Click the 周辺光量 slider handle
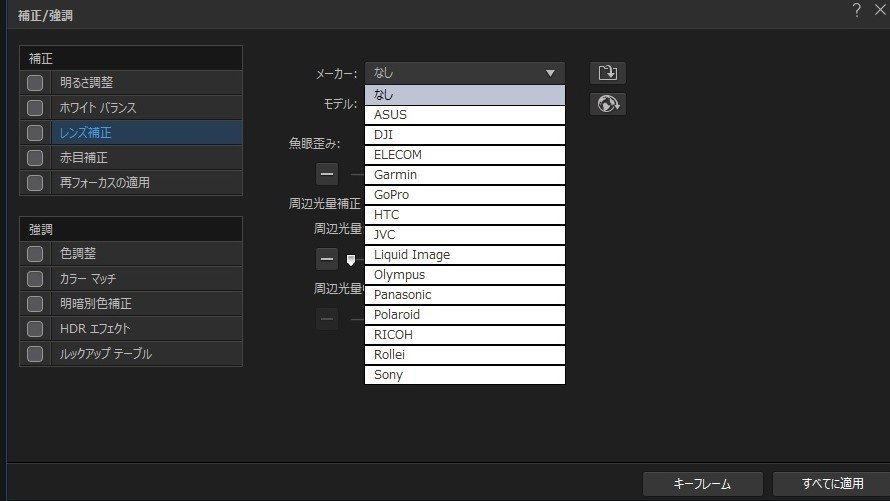The image size is (890, 501). click(351, 260)
